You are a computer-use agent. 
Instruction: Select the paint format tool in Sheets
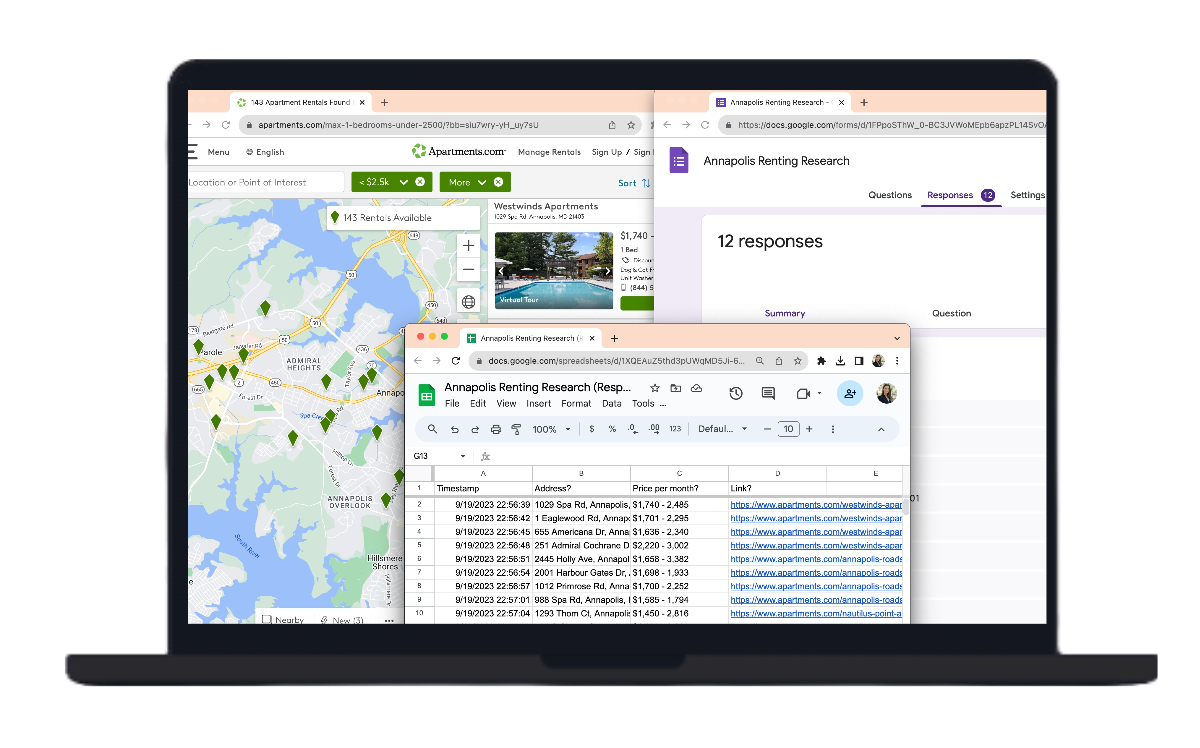(x=517, y=429)
